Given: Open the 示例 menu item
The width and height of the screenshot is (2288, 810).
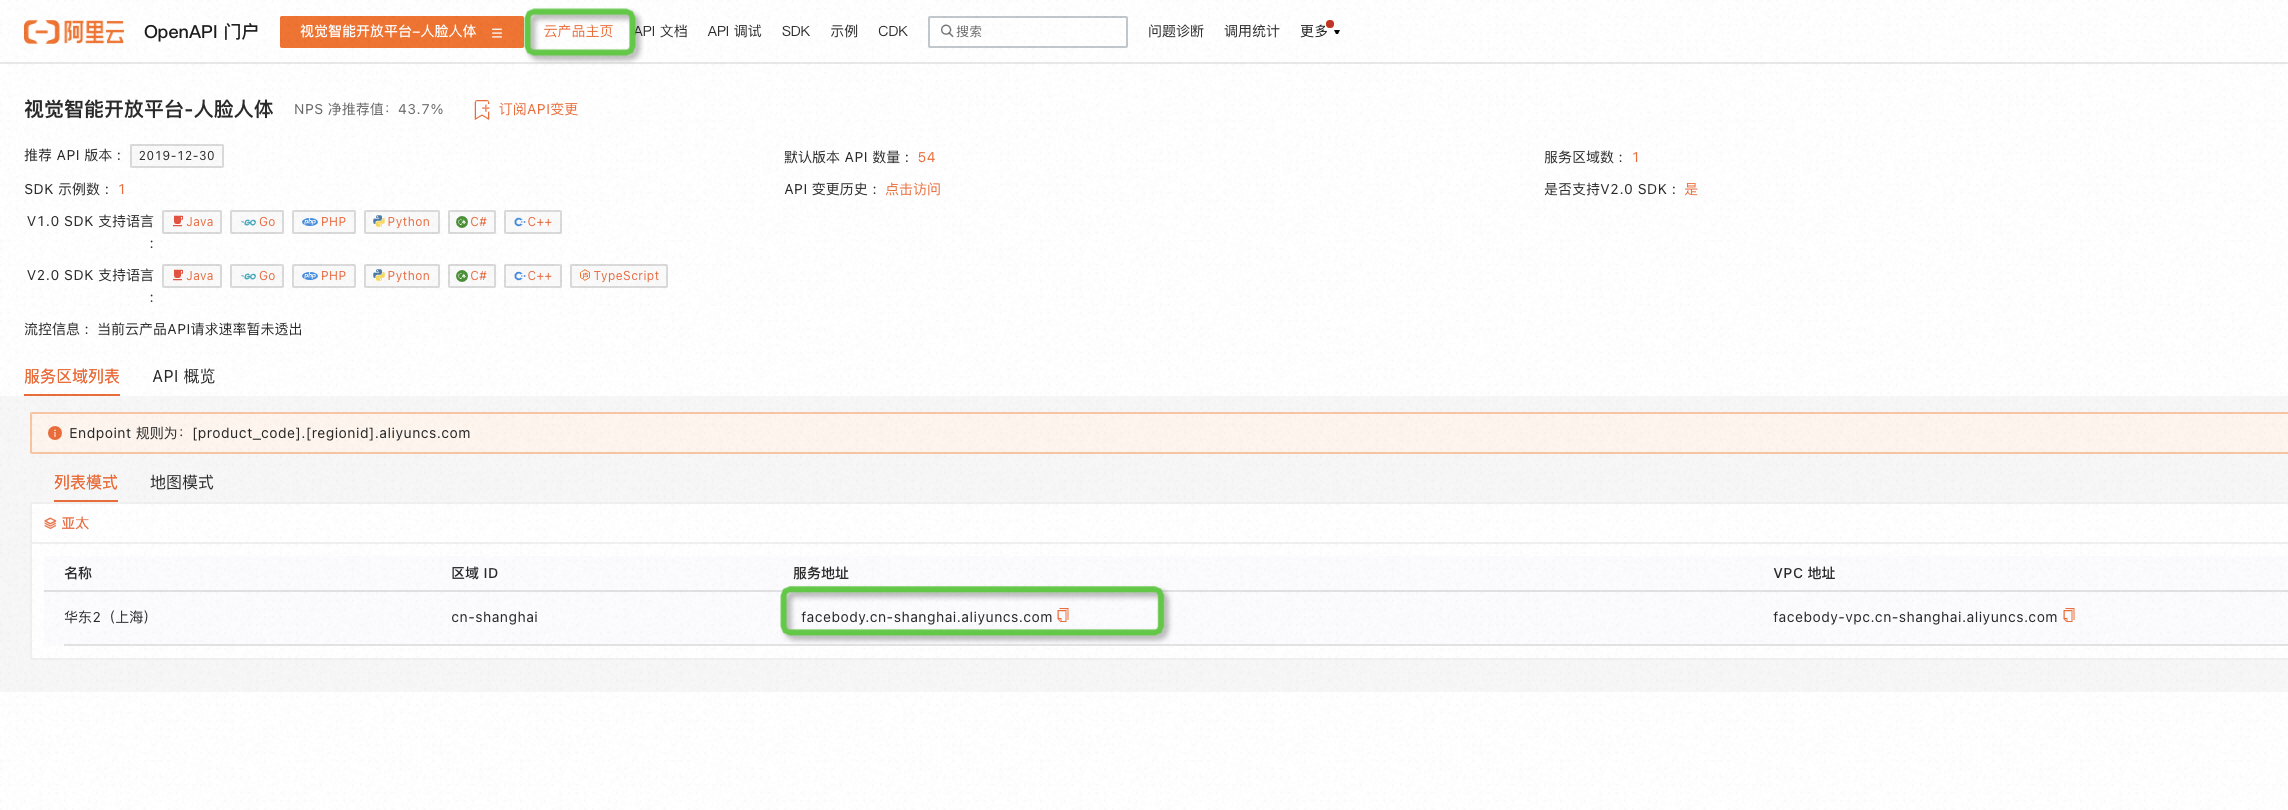Looking at the screenshot, I should (844, 31).
